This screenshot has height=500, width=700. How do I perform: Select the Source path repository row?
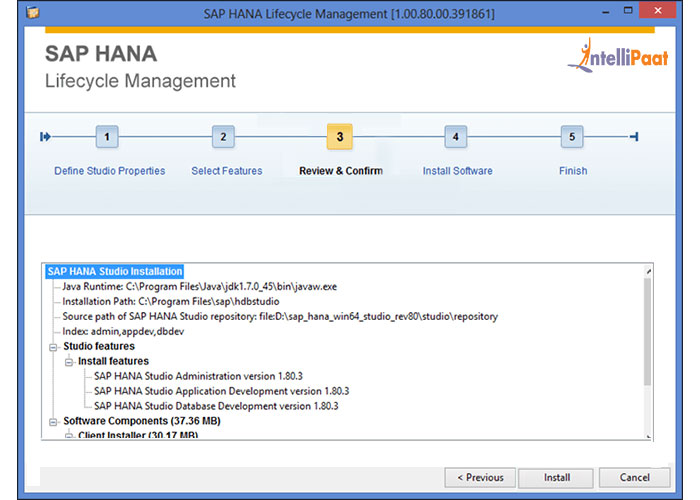[x=280, y=317]
